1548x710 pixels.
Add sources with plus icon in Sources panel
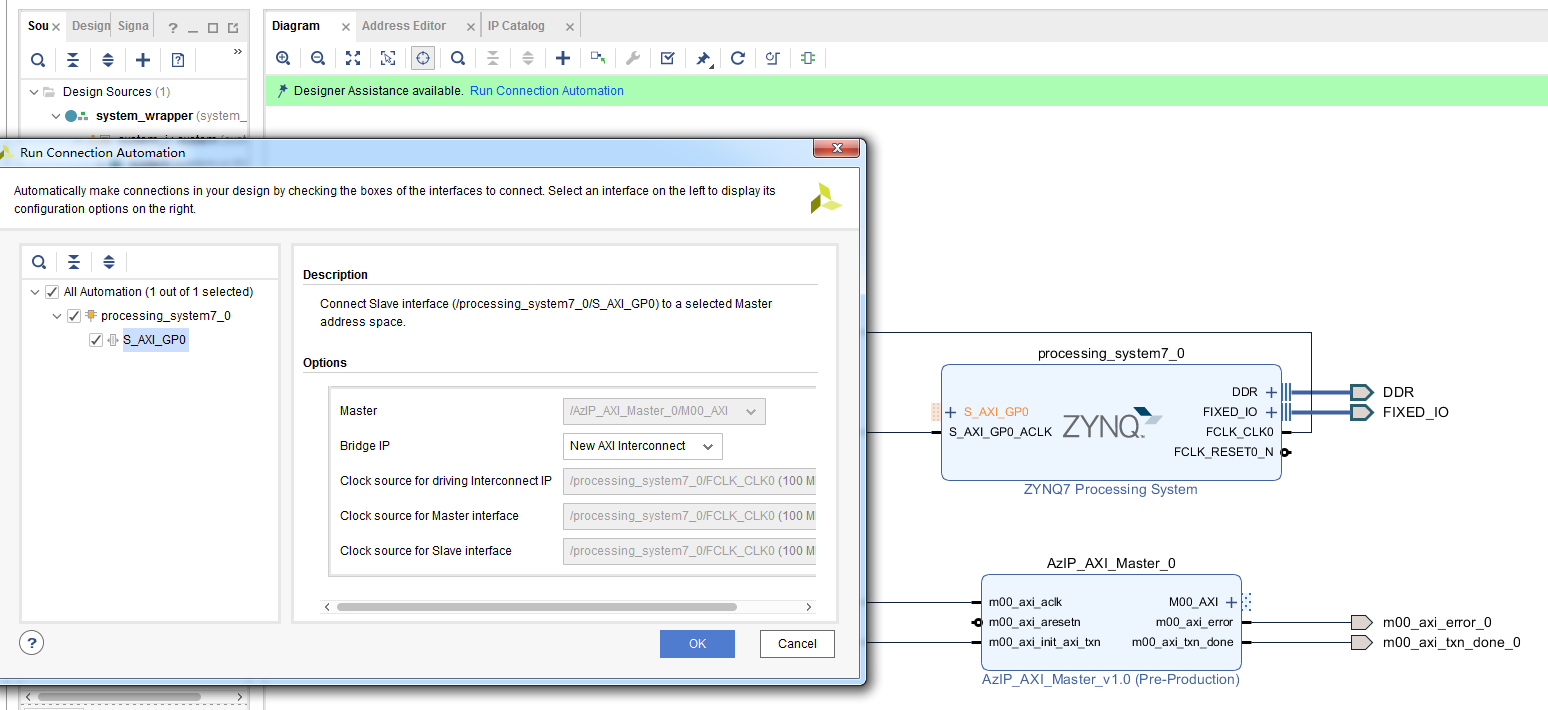click(143, 60)
